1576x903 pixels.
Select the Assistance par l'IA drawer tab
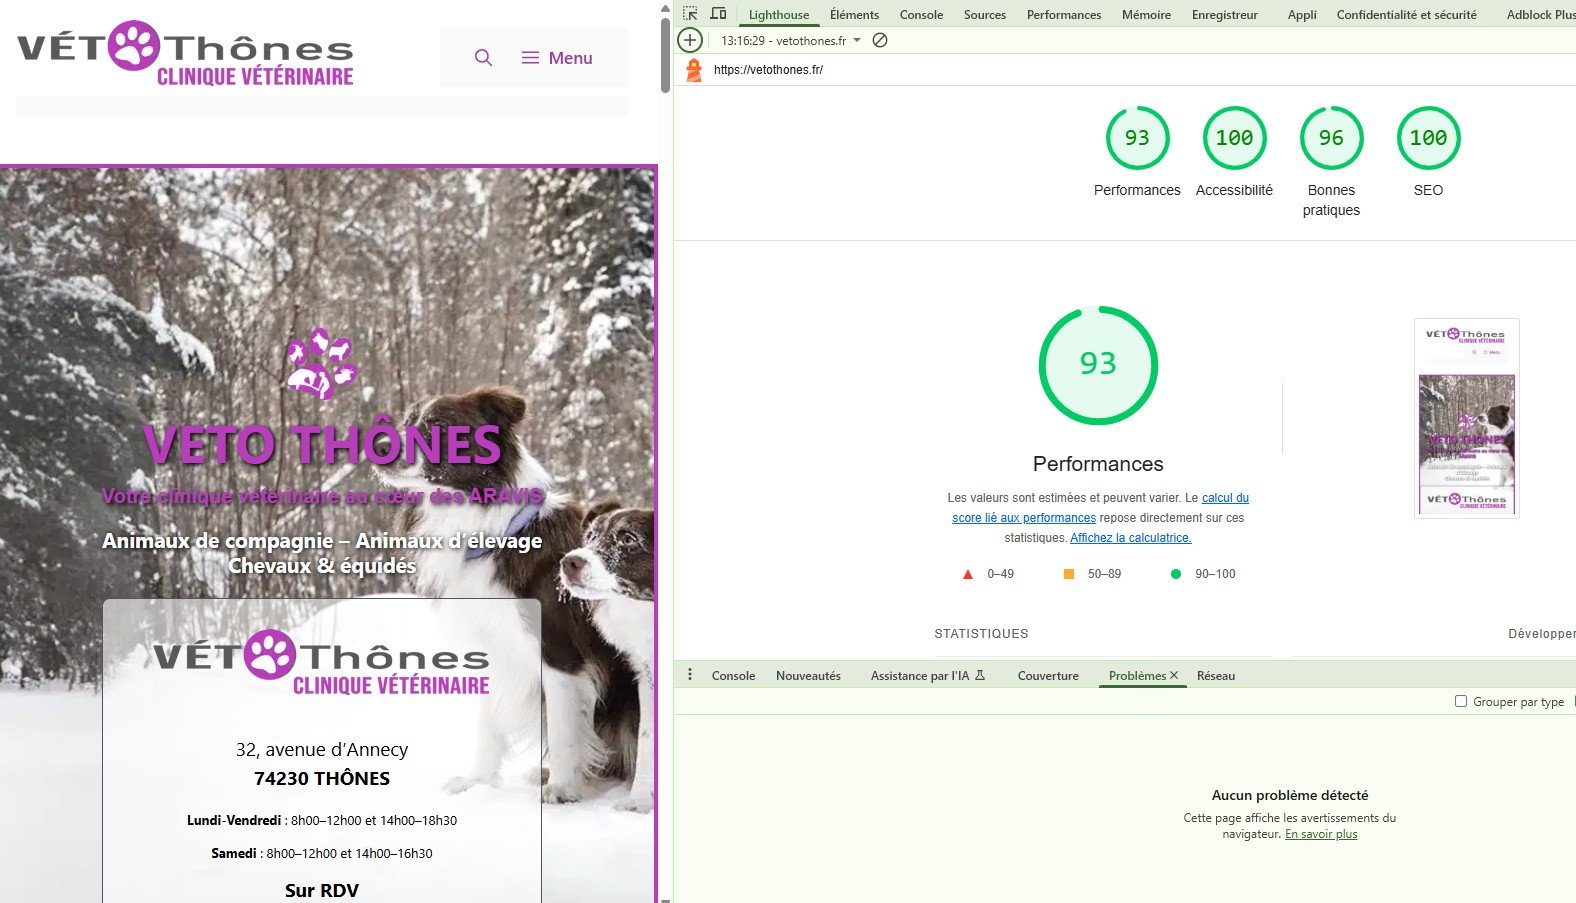[x=928, y=676]
